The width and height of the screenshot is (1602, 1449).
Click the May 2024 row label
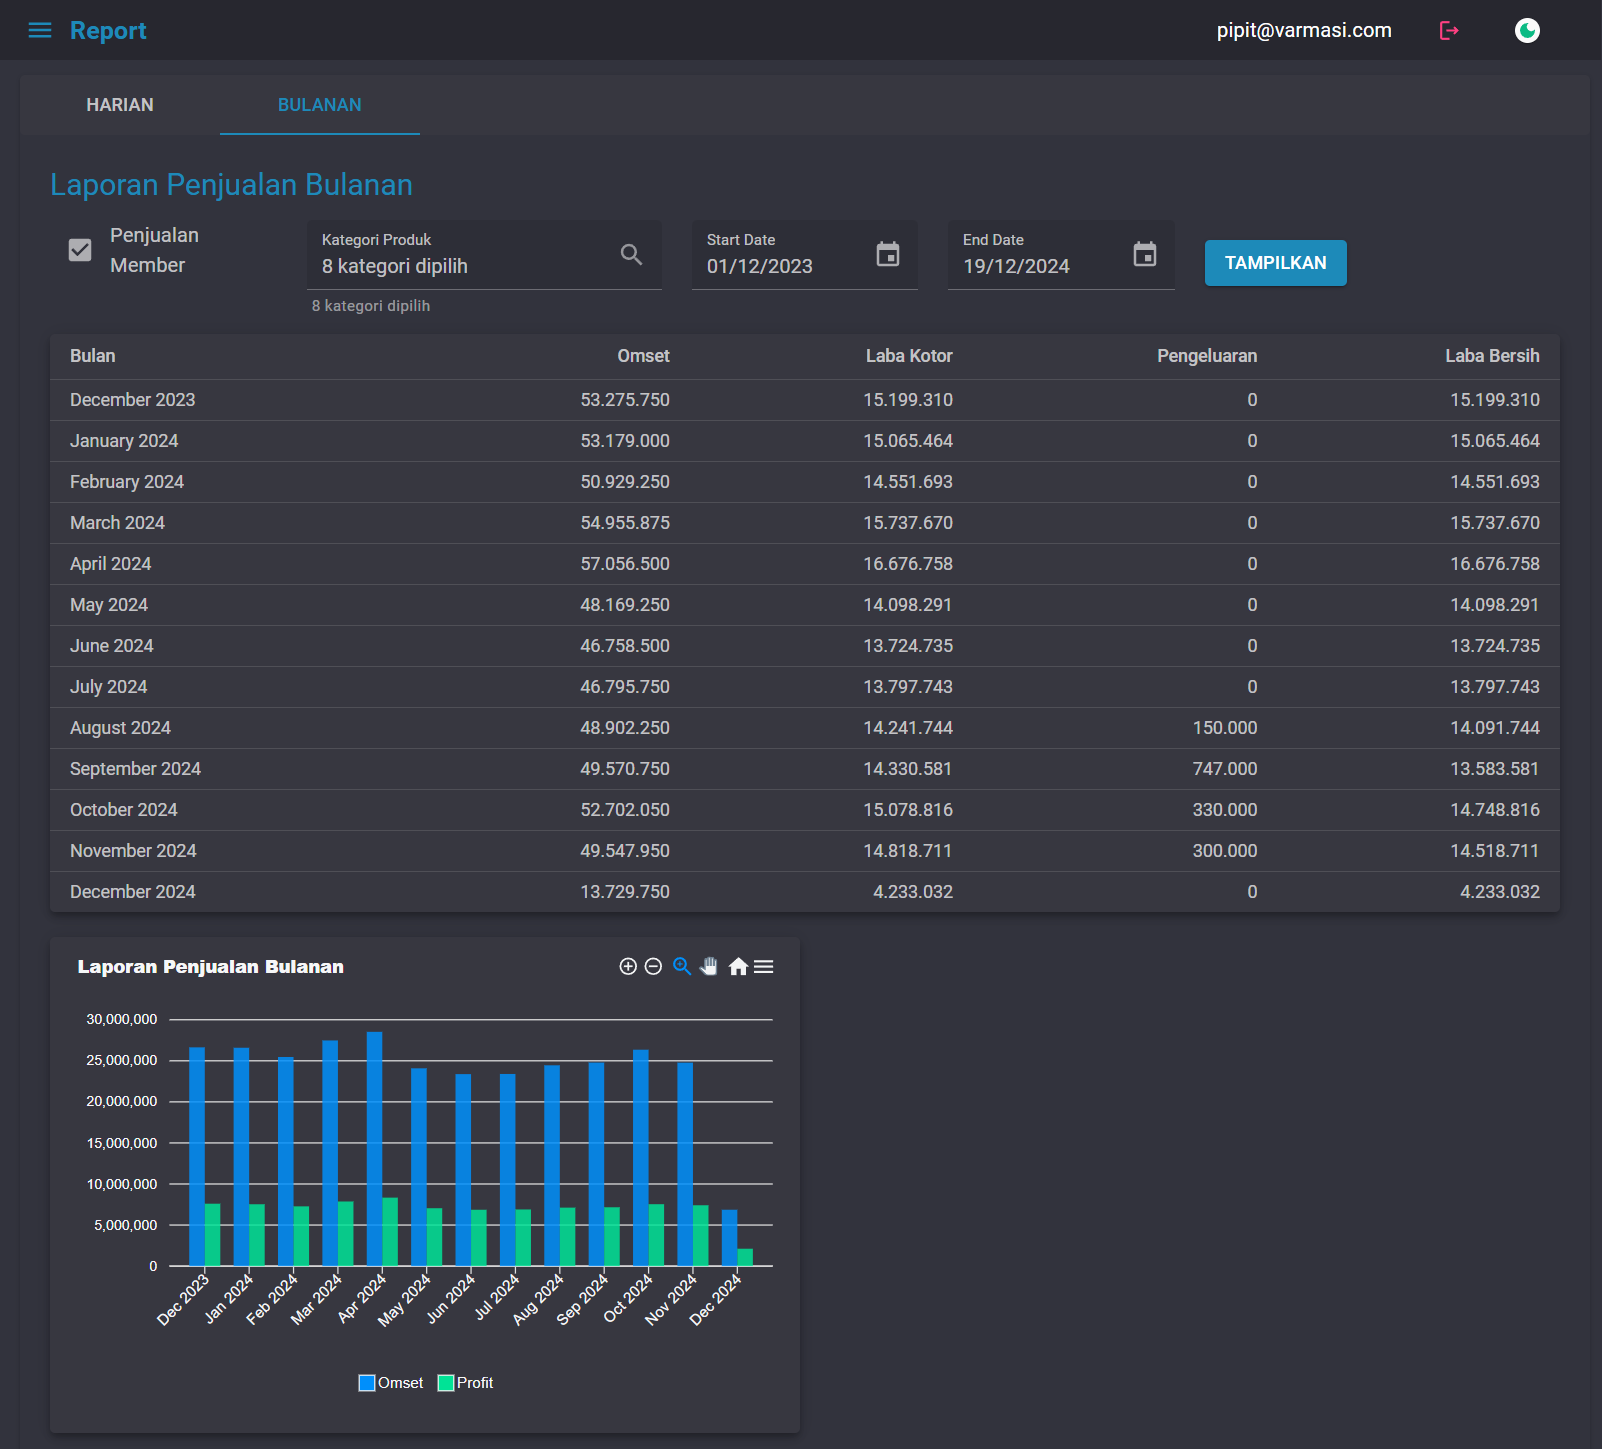[x=109, y=605]
